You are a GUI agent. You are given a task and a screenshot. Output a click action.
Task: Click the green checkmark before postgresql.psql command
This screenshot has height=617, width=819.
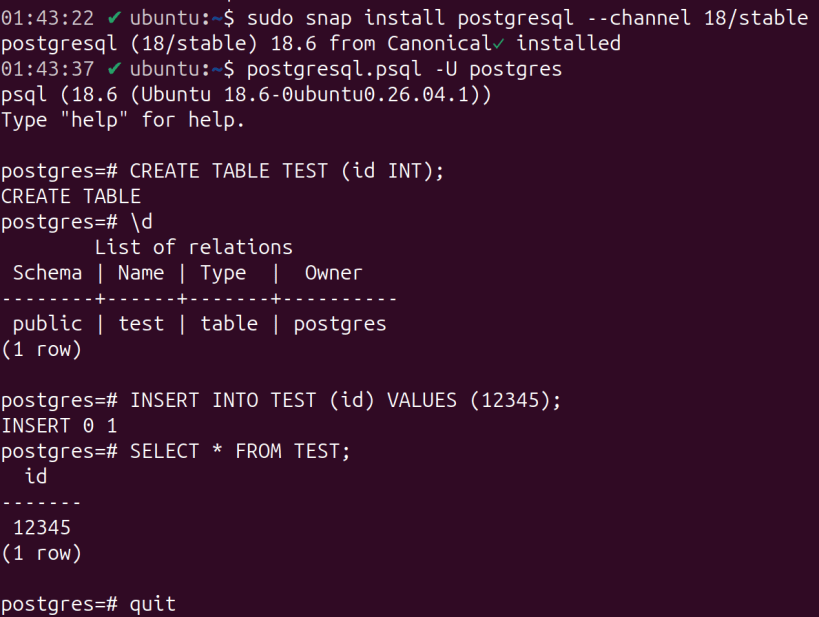[114, 68]
